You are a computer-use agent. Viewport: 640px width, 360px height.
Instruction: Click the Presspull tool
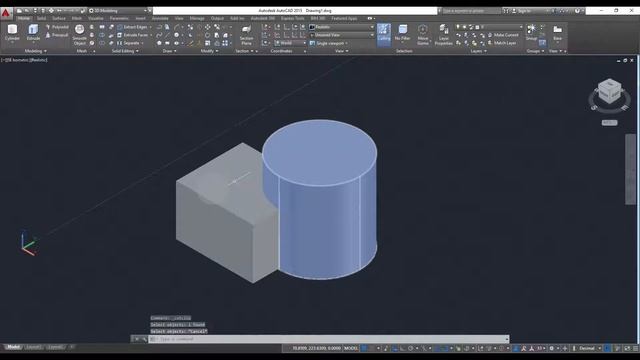(x=57, y=35)
